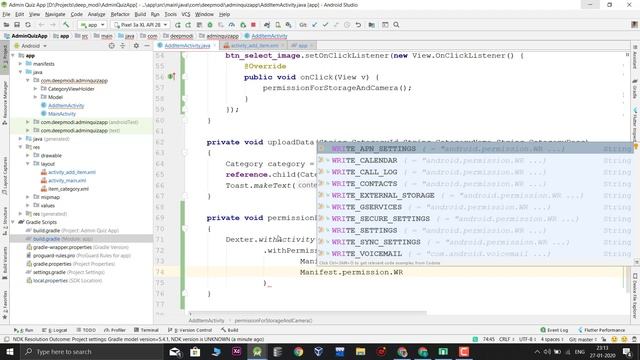This screenshot has height=360, width=640.
Task: Click the Profile app gauge icon
Action: (232, 25)
